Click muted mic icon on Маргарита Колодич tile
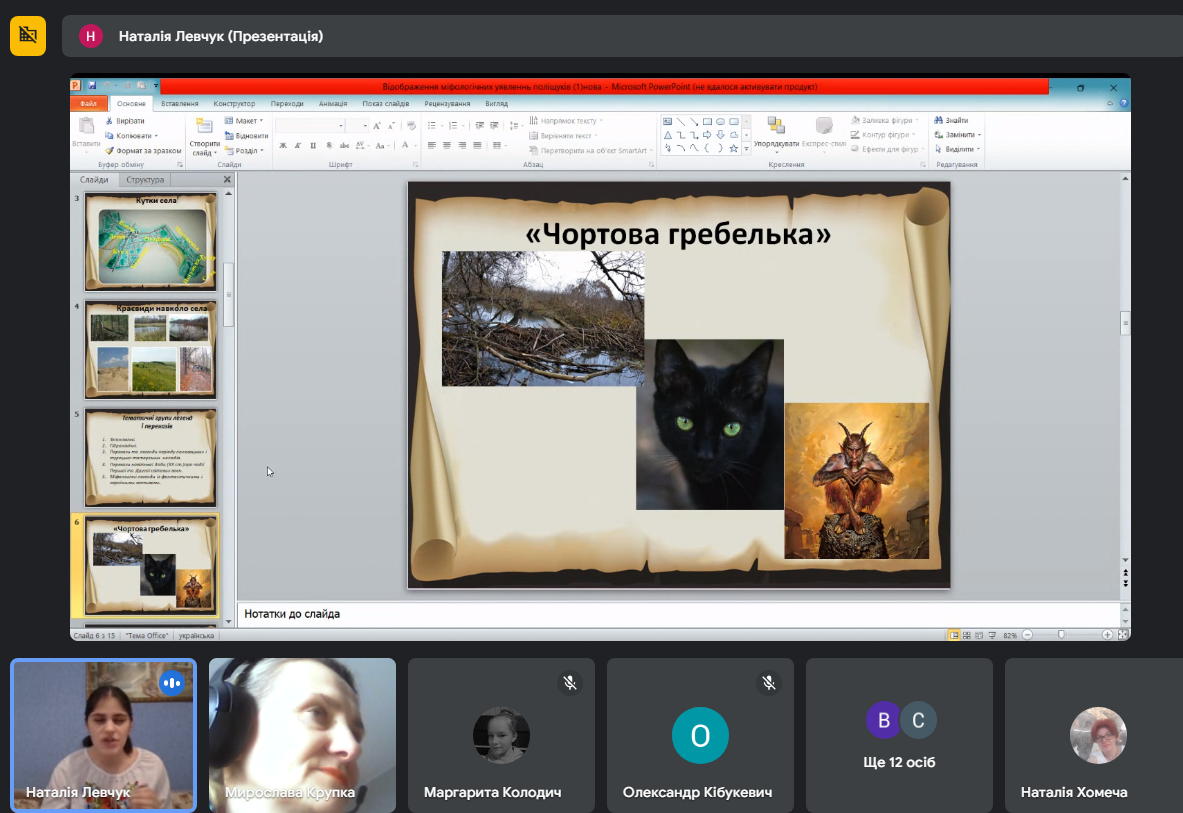This screenshot has height=813, width=1183. (570, 683)
